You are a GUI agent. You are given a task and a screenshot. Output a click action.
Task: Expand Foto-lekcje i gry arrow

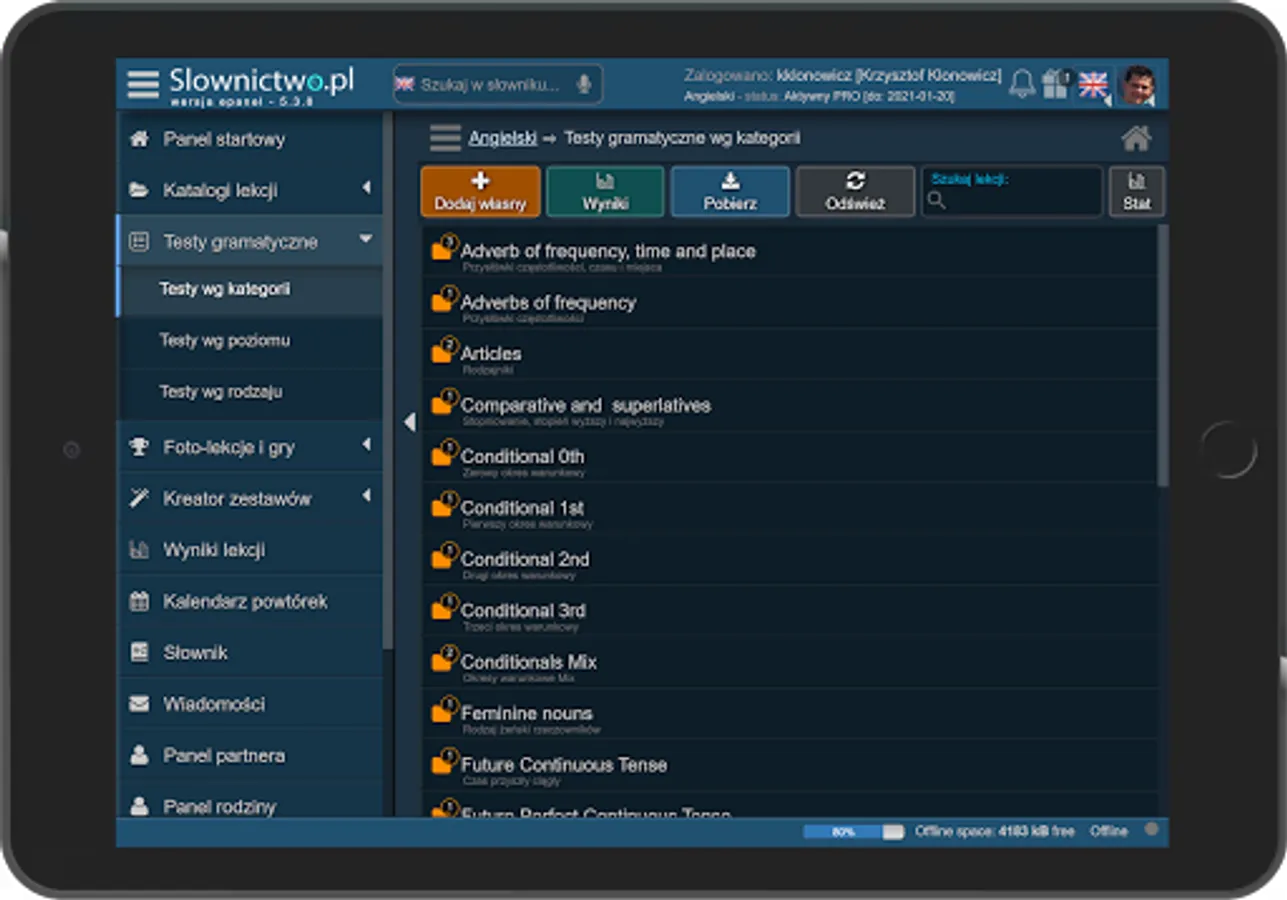tap(366, 445)
